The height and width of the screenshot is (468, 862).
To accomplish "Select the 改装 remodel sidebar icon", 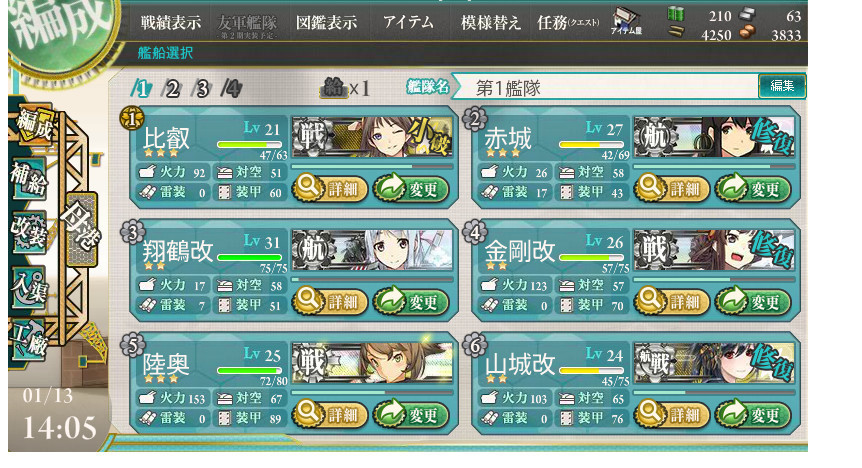I will (29, 232).
